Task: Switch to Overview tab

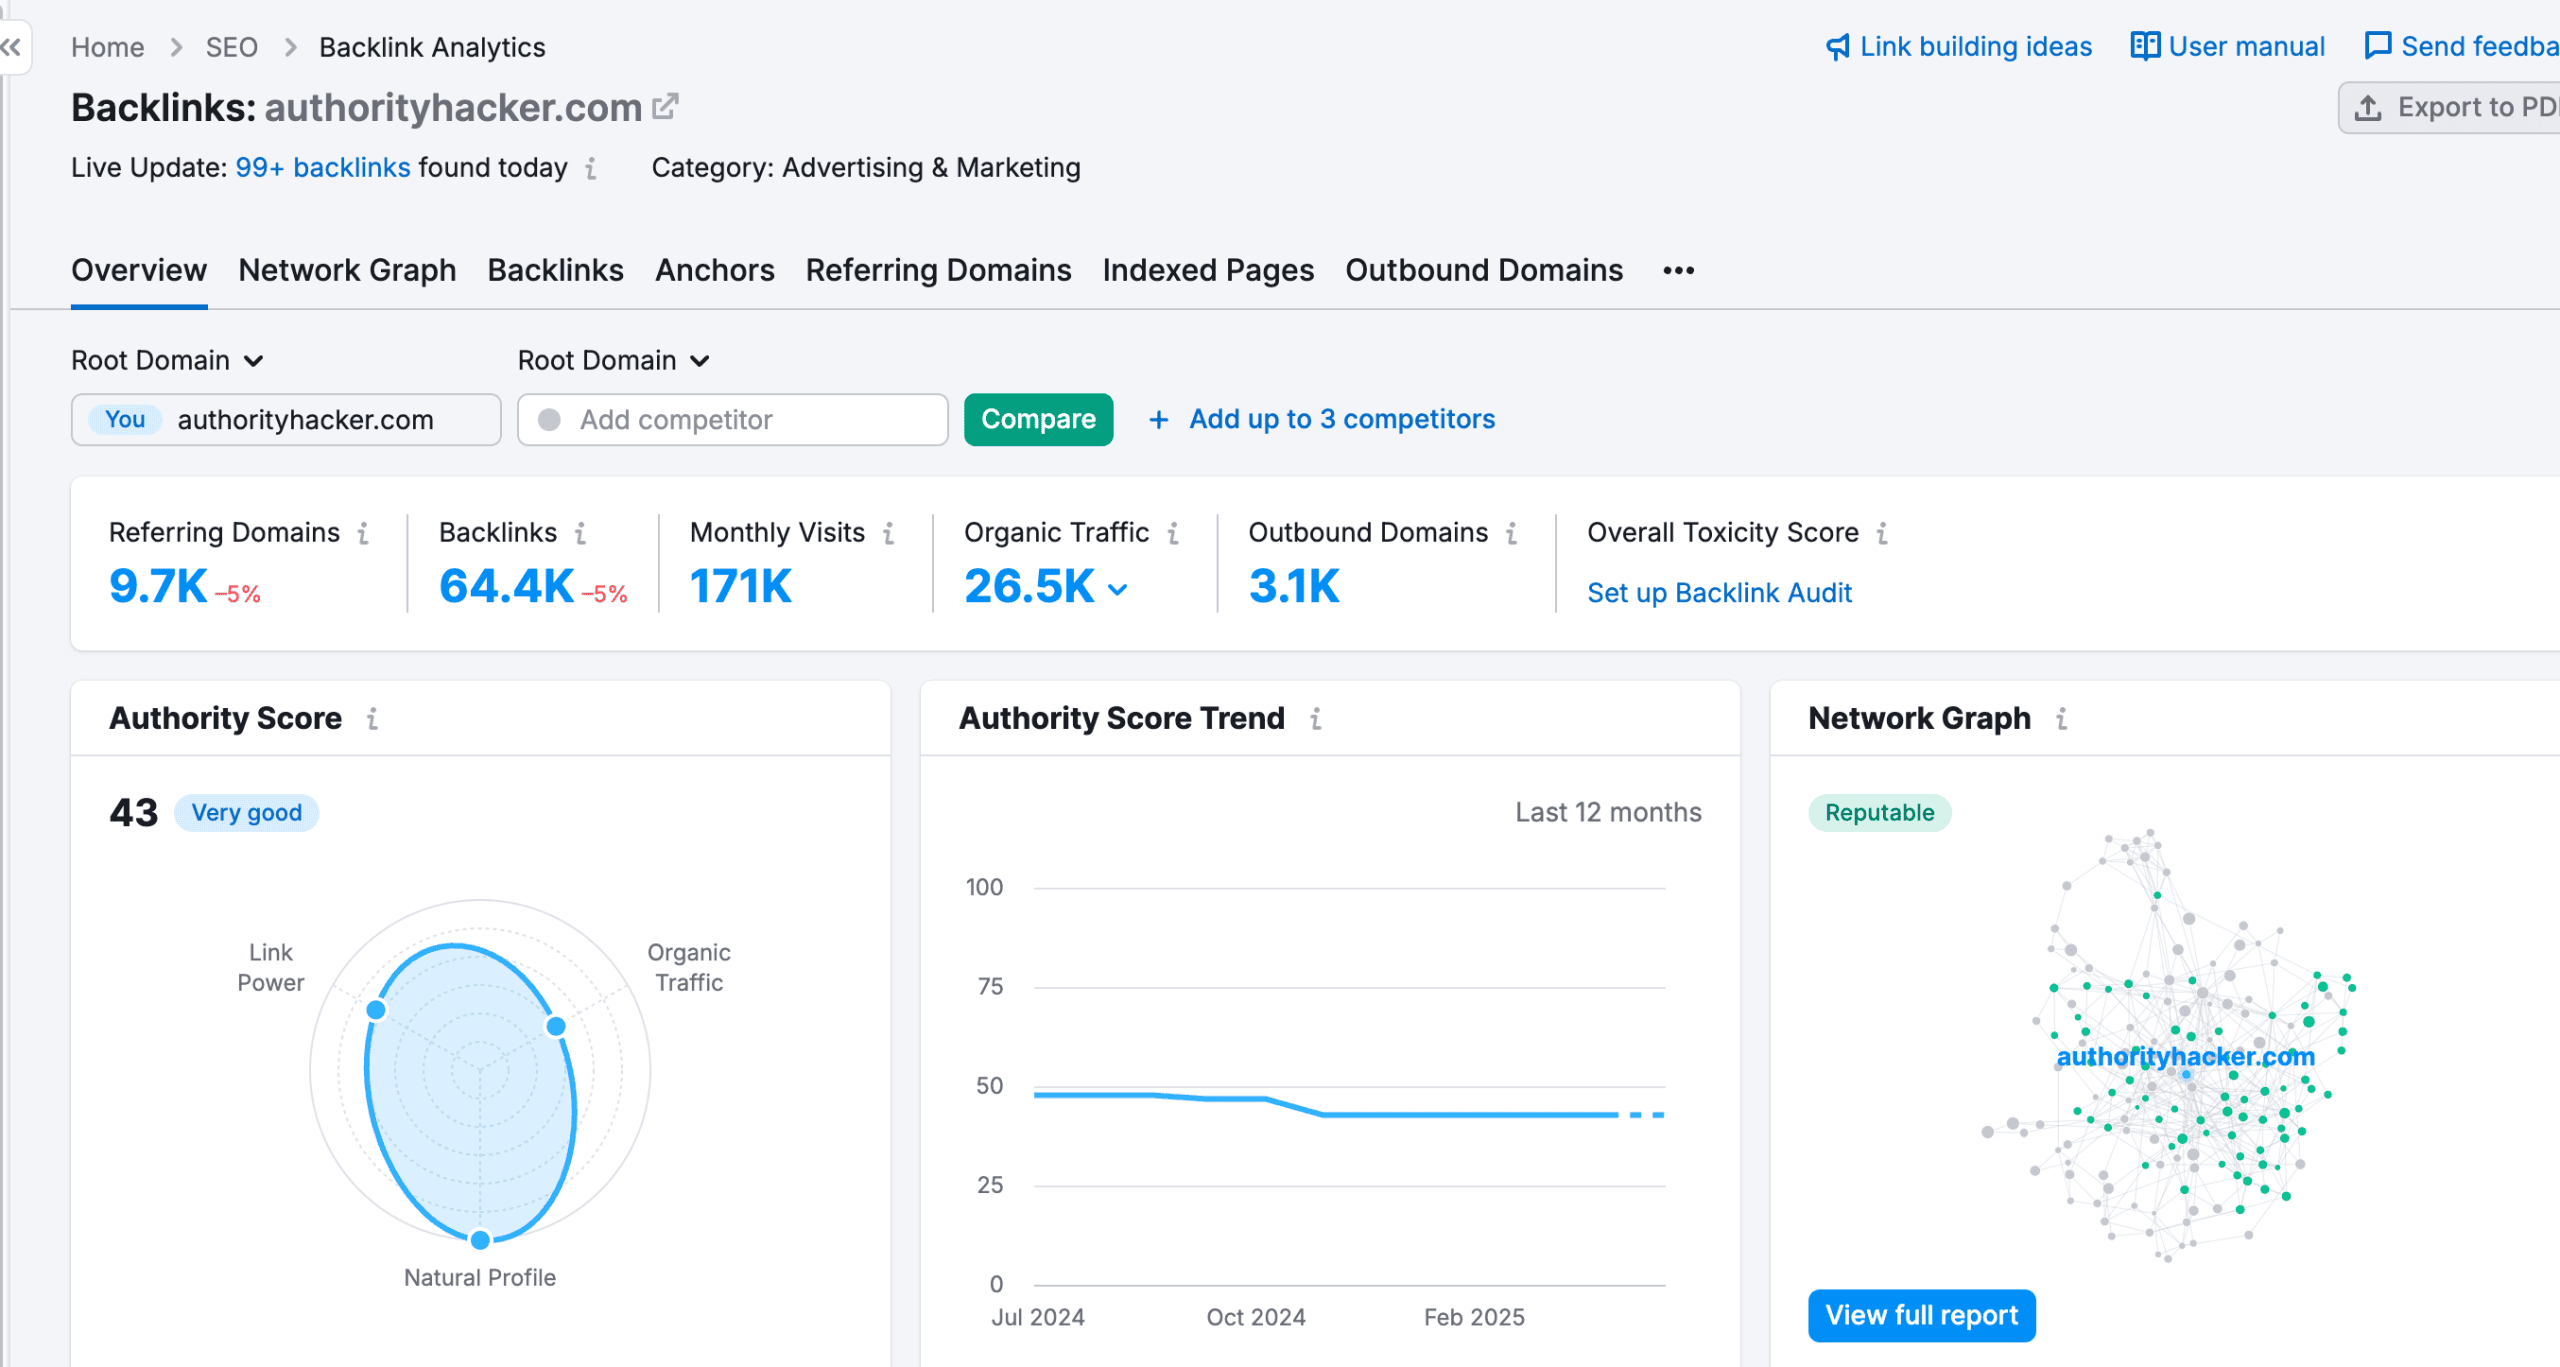Action: coord(139,270)
